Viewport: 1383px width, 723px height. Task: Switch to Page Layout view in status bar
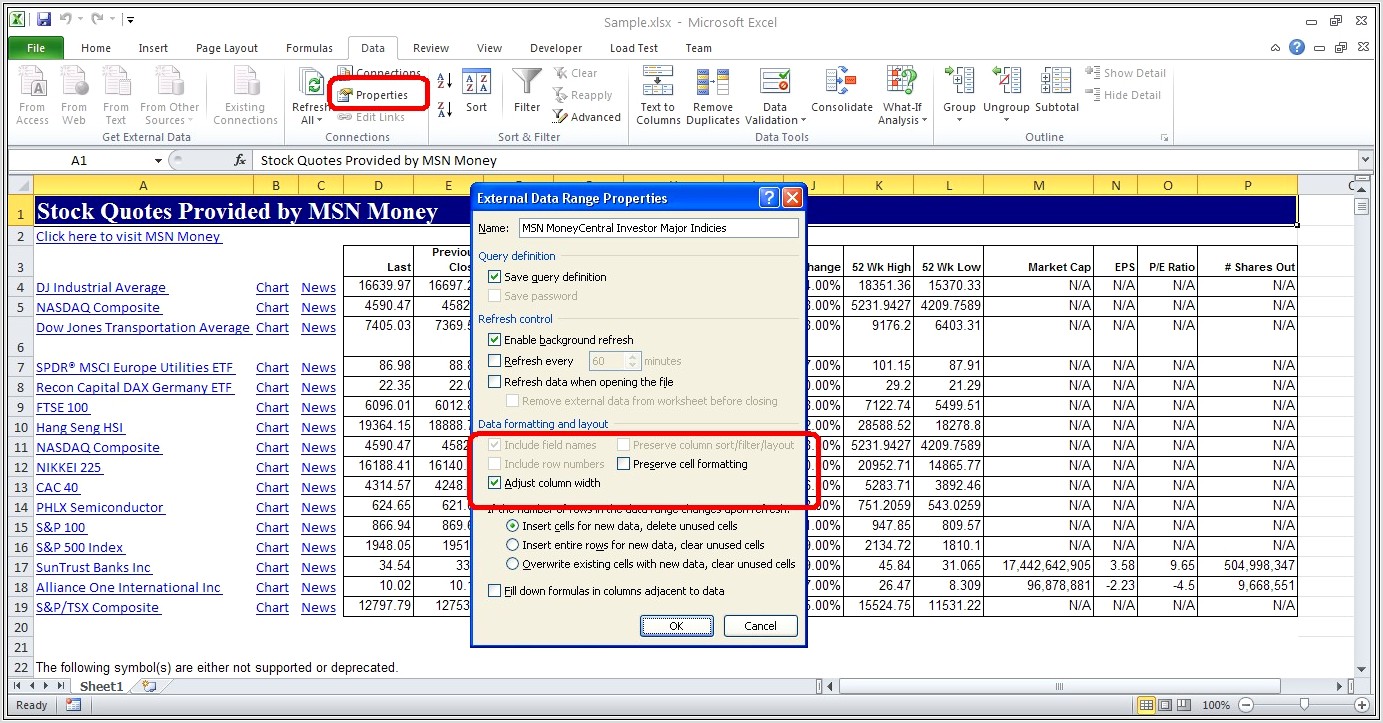point(1166,705)
